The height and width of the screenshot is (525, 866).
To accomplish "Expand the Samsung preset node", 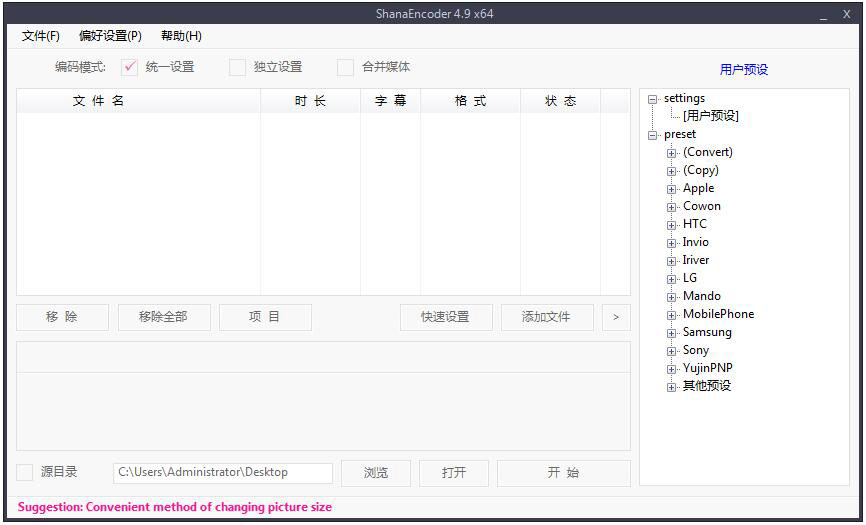I will [672, 333].
